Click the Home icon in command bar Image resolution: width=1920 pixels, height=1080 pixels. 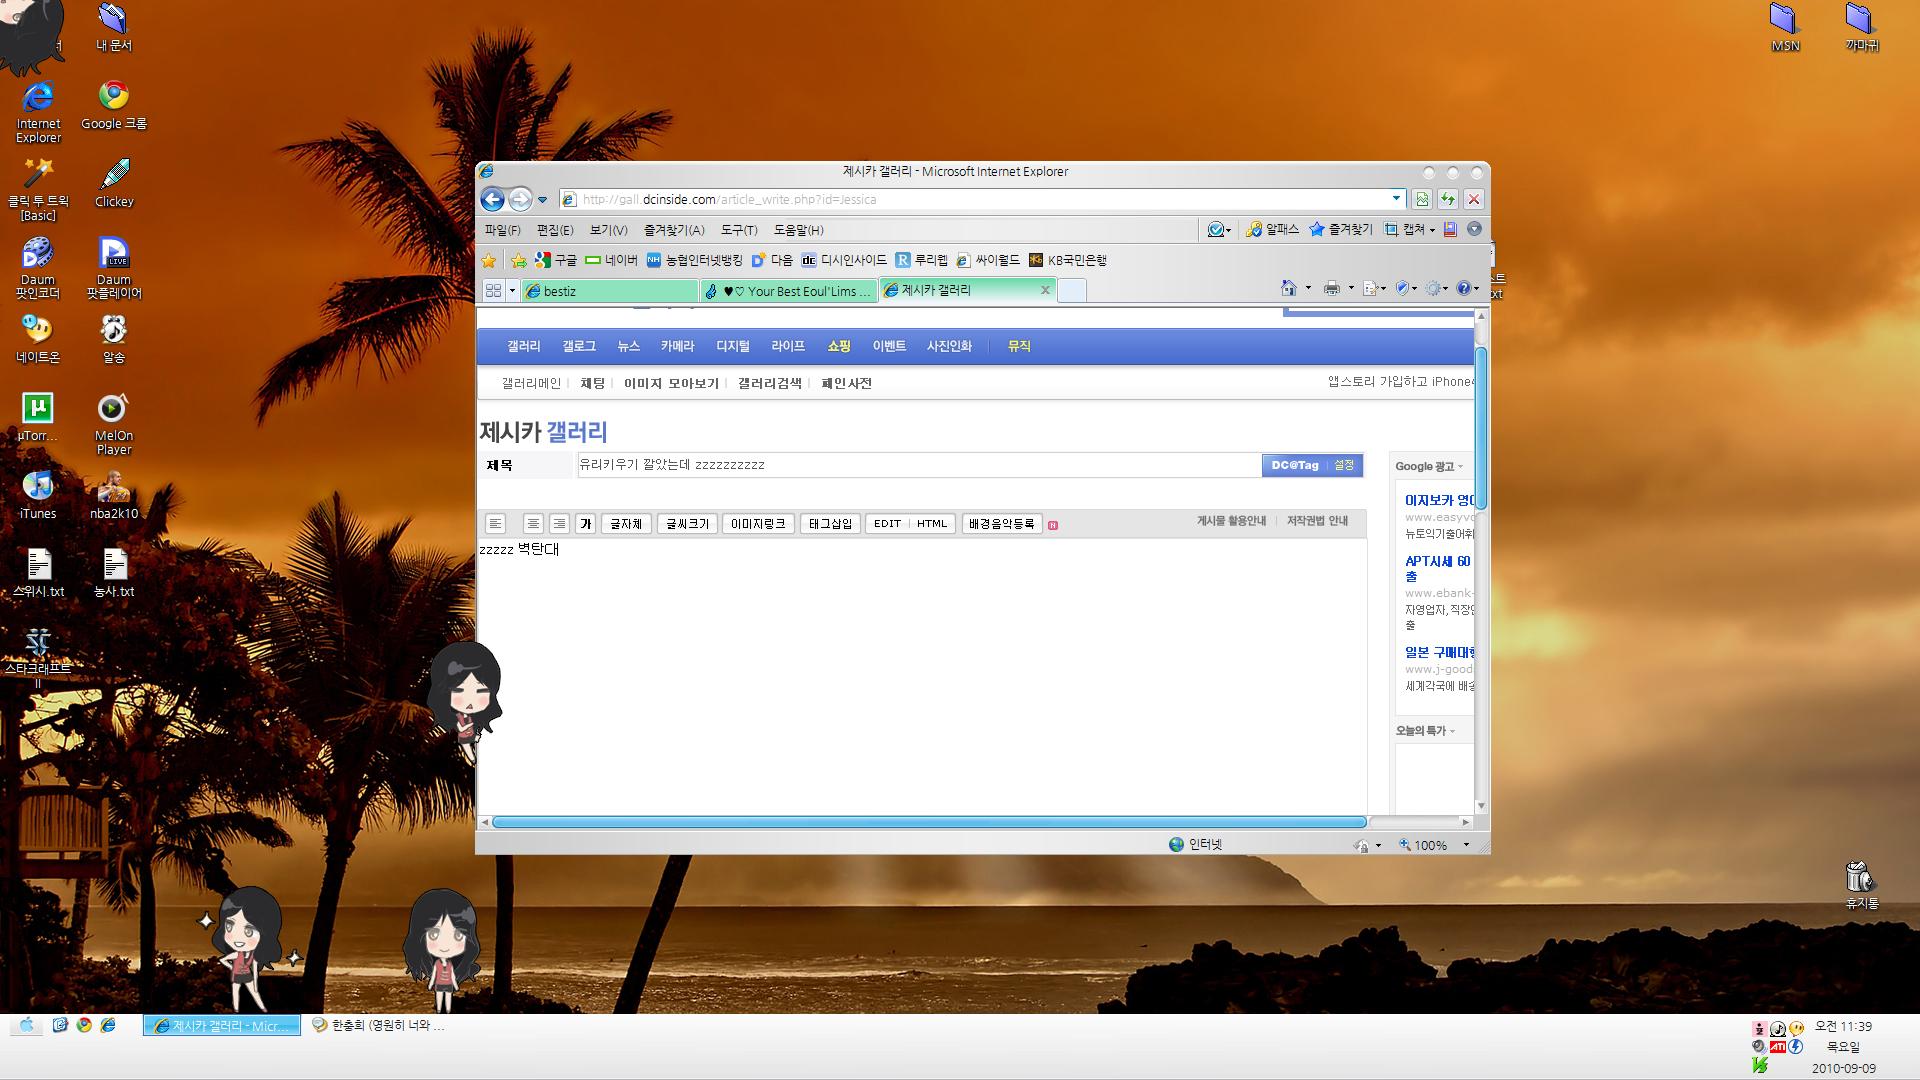pos(1288,289)
